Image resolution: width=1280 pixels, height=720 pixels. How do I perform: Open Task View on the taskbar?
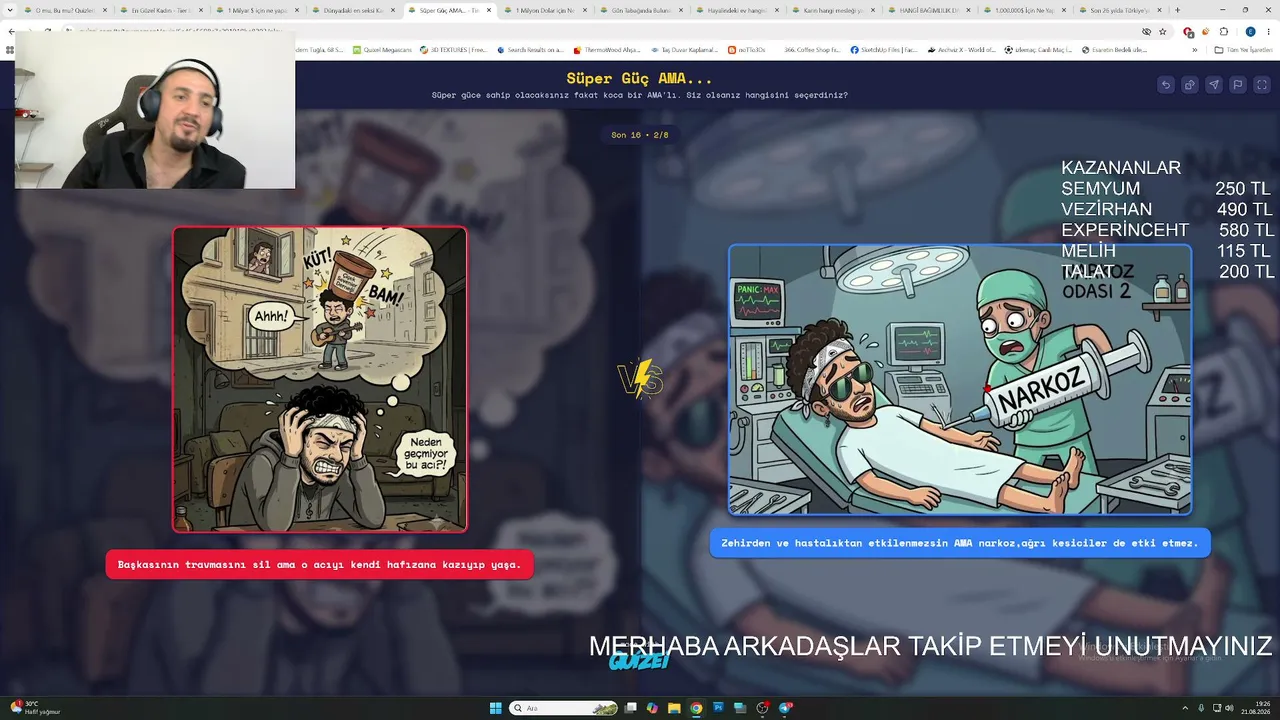click(x=631, y=708)
